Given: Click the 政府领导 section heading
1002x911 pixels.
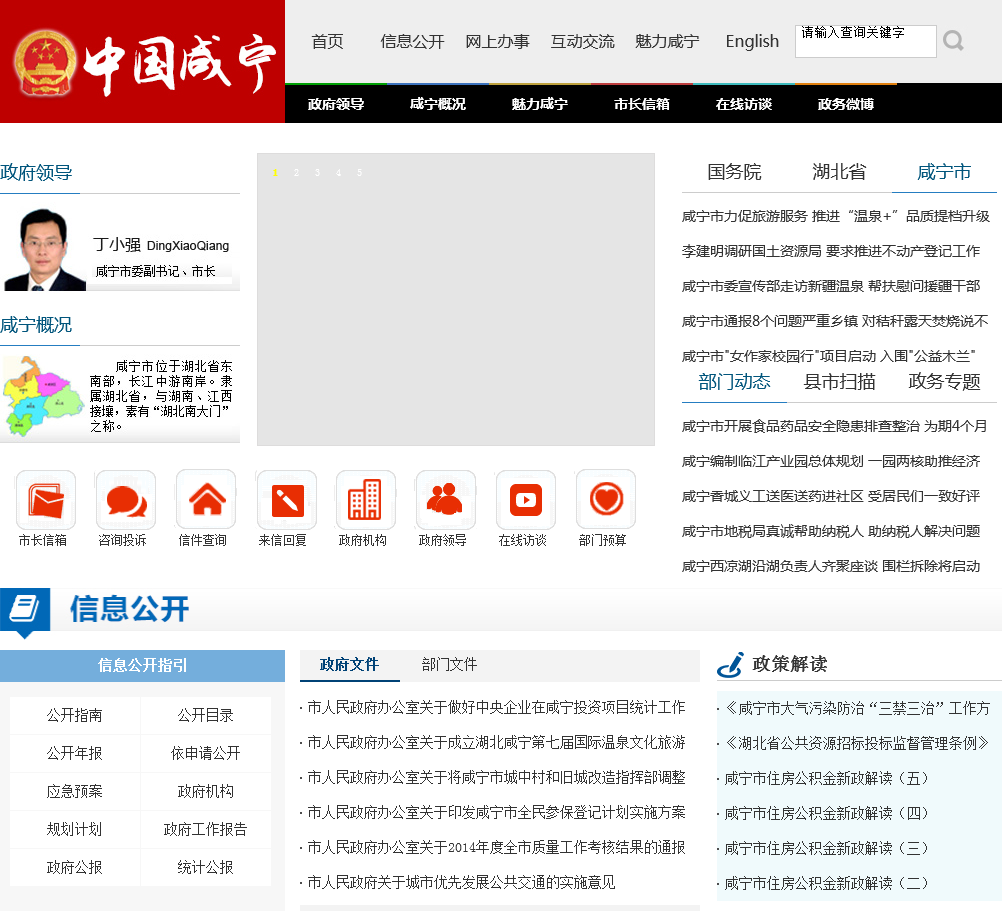Looking at the screenshot, I should point(36,172).
